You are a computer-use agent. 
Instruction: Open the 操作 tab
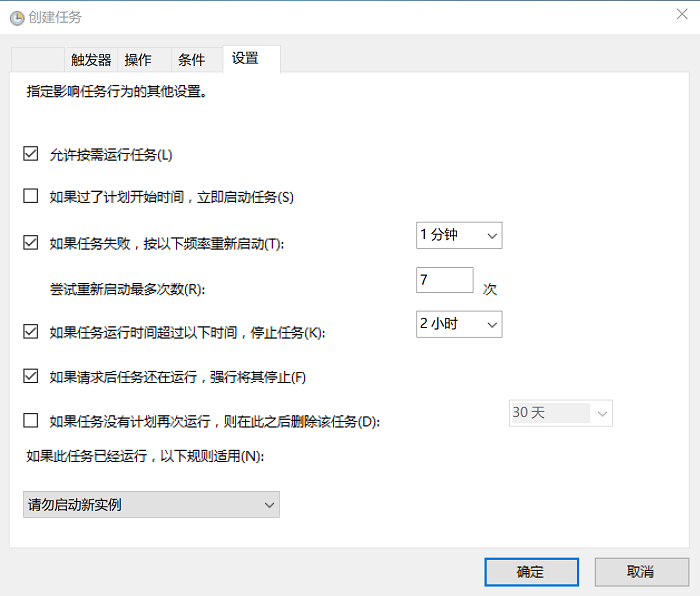pos(138,60)
